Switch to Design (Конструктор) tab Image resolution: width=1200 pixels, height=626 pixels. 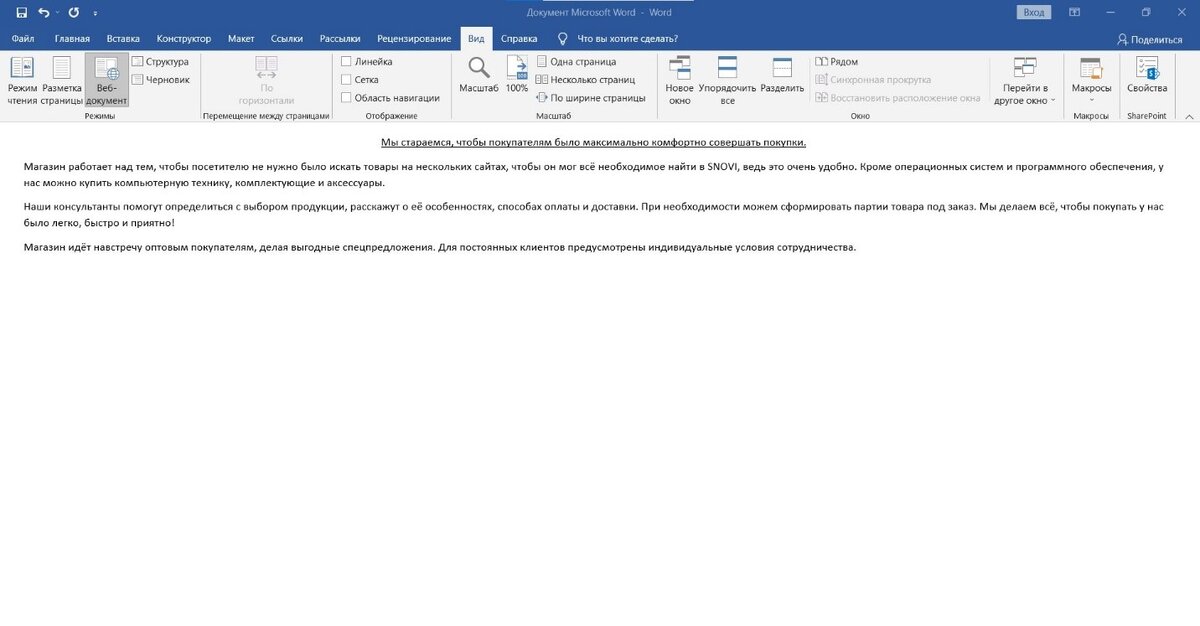(184, 38)
